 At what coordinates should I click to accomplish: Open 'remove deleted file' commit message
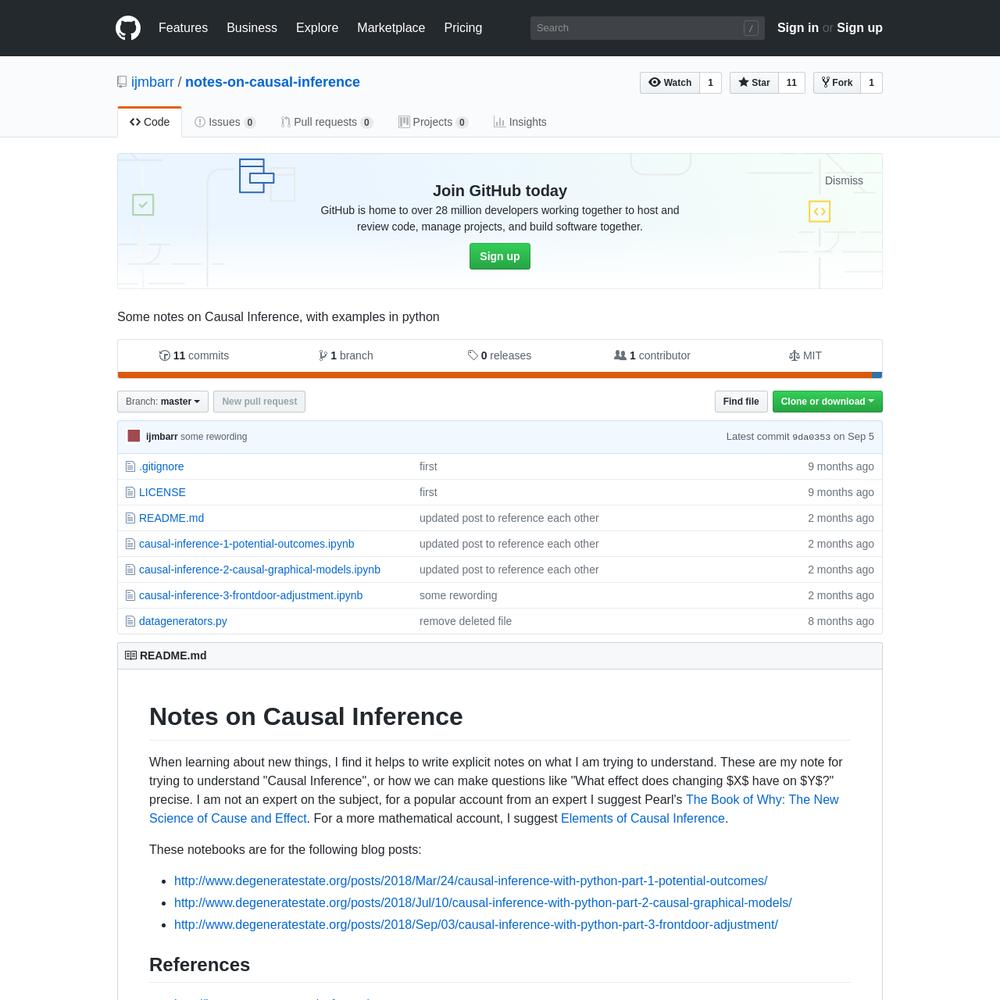(x=466, y=621)
